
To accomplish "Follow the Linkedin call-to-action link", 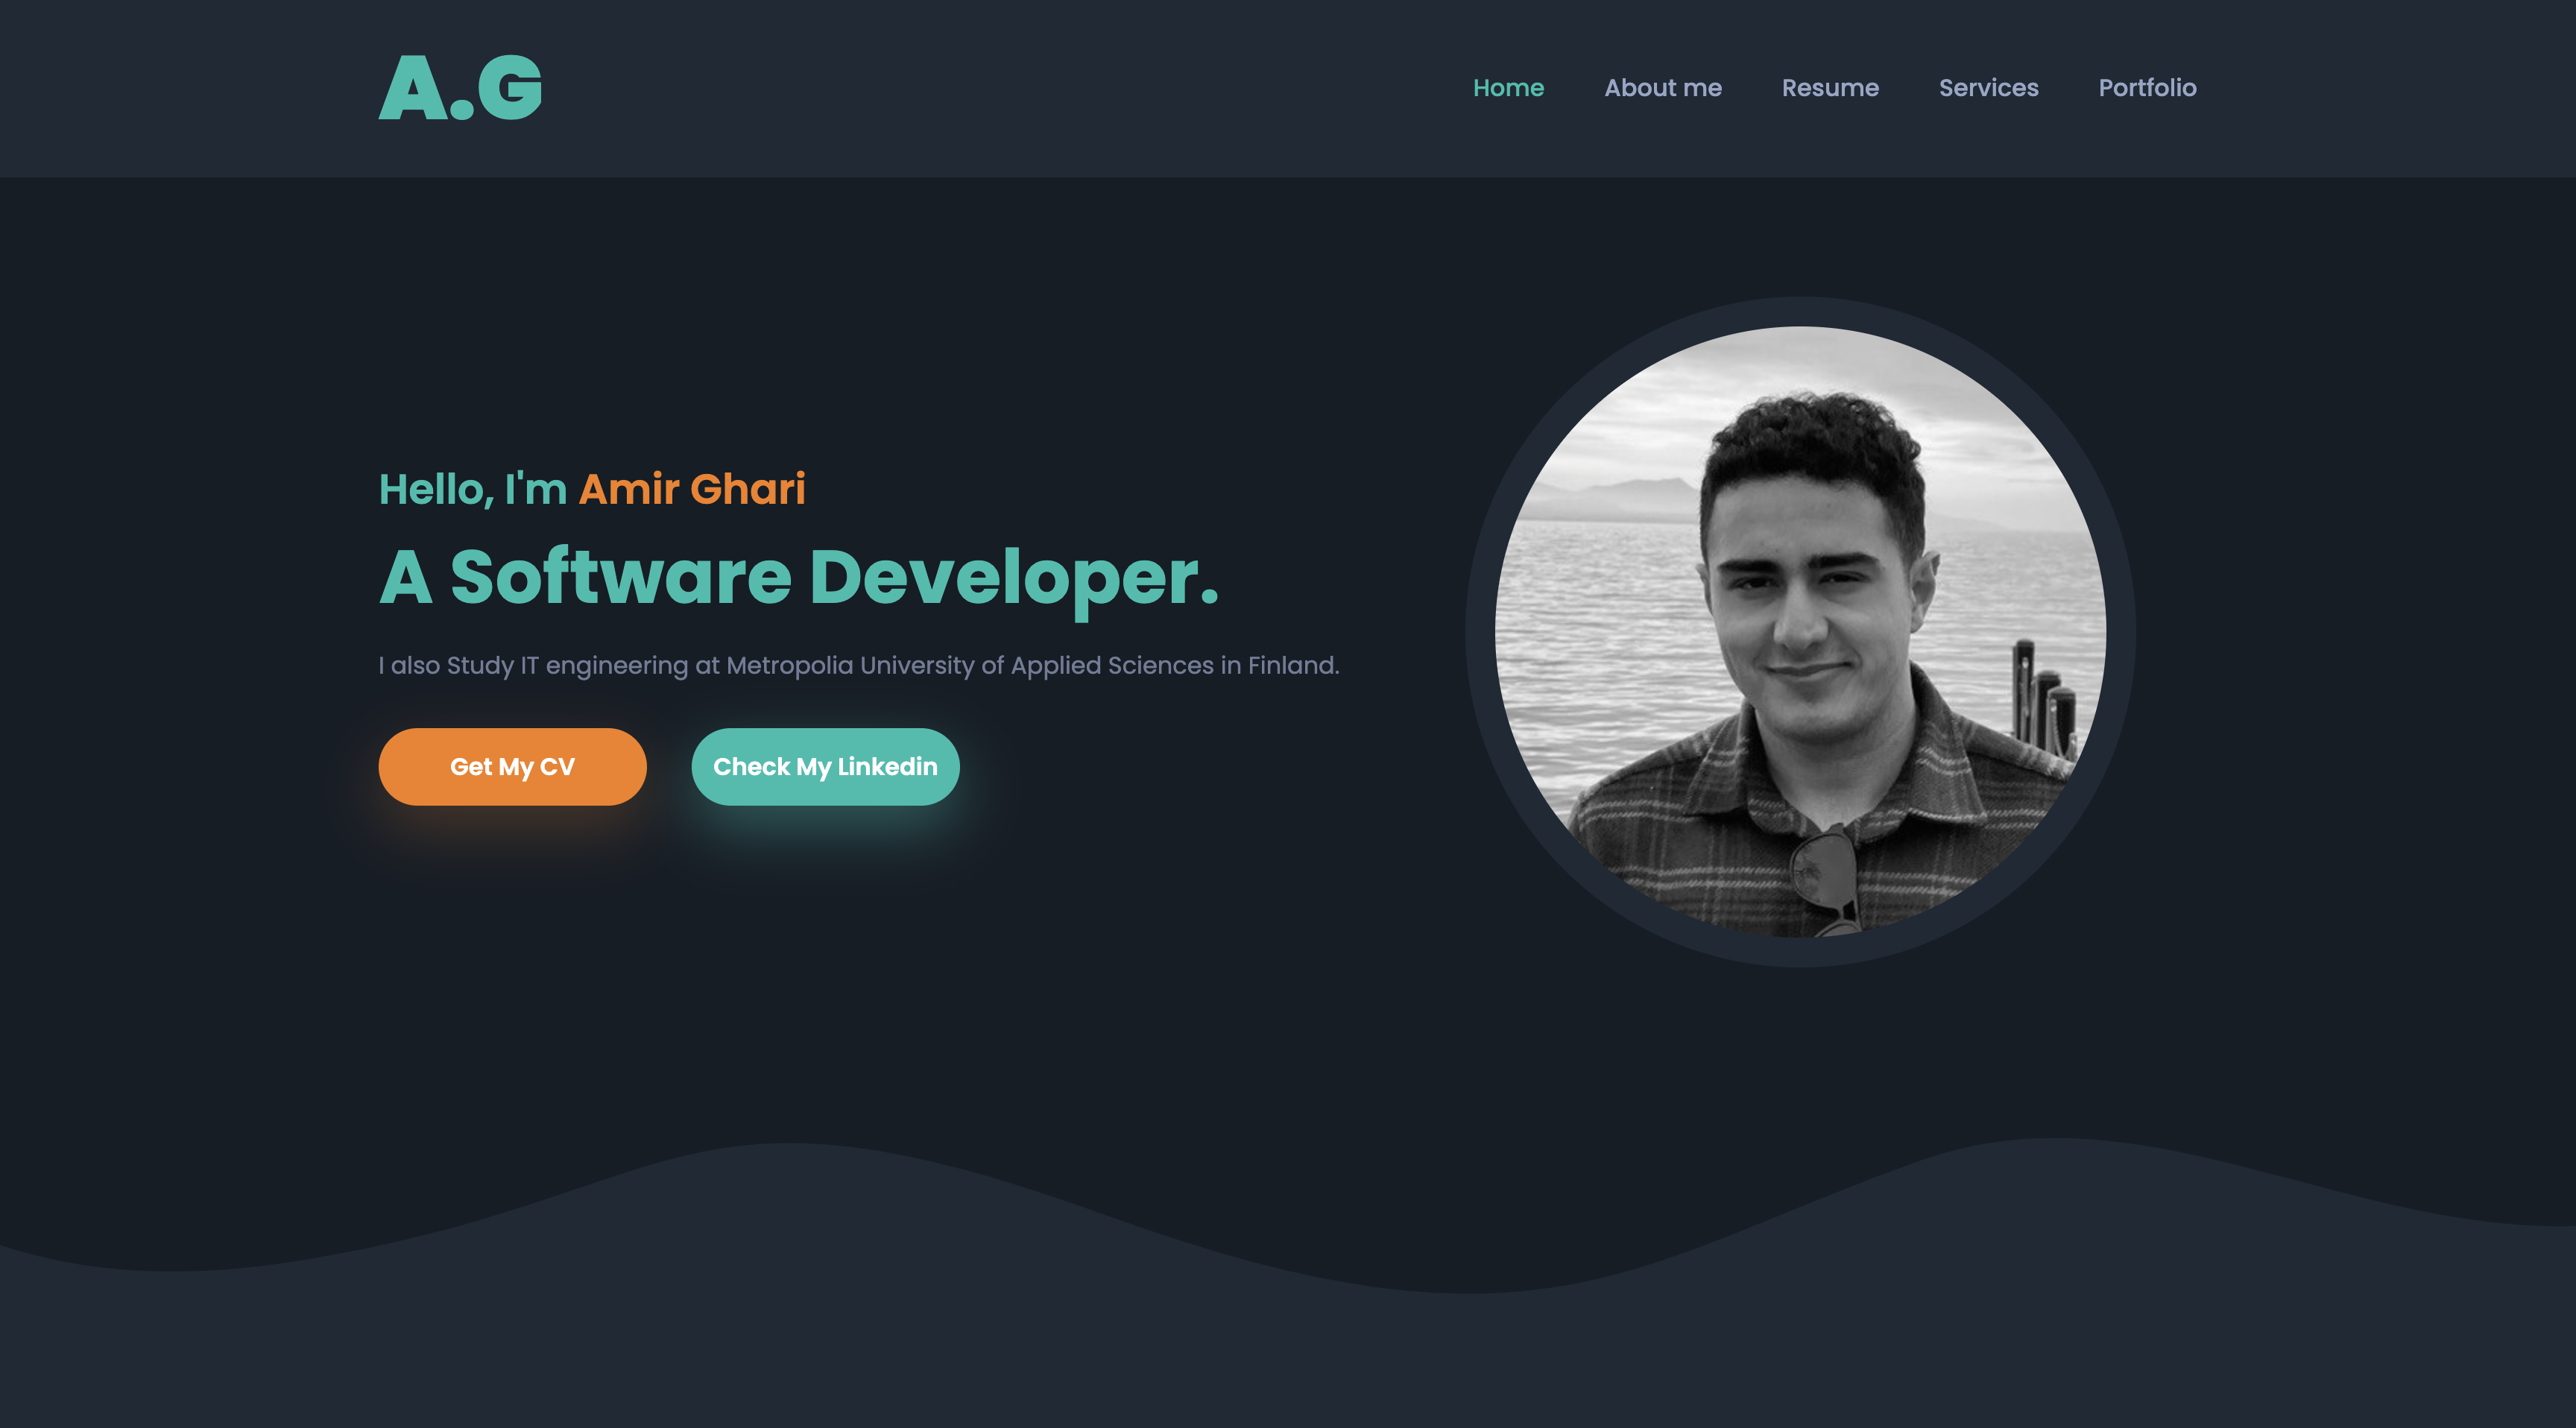I will 825,766.
